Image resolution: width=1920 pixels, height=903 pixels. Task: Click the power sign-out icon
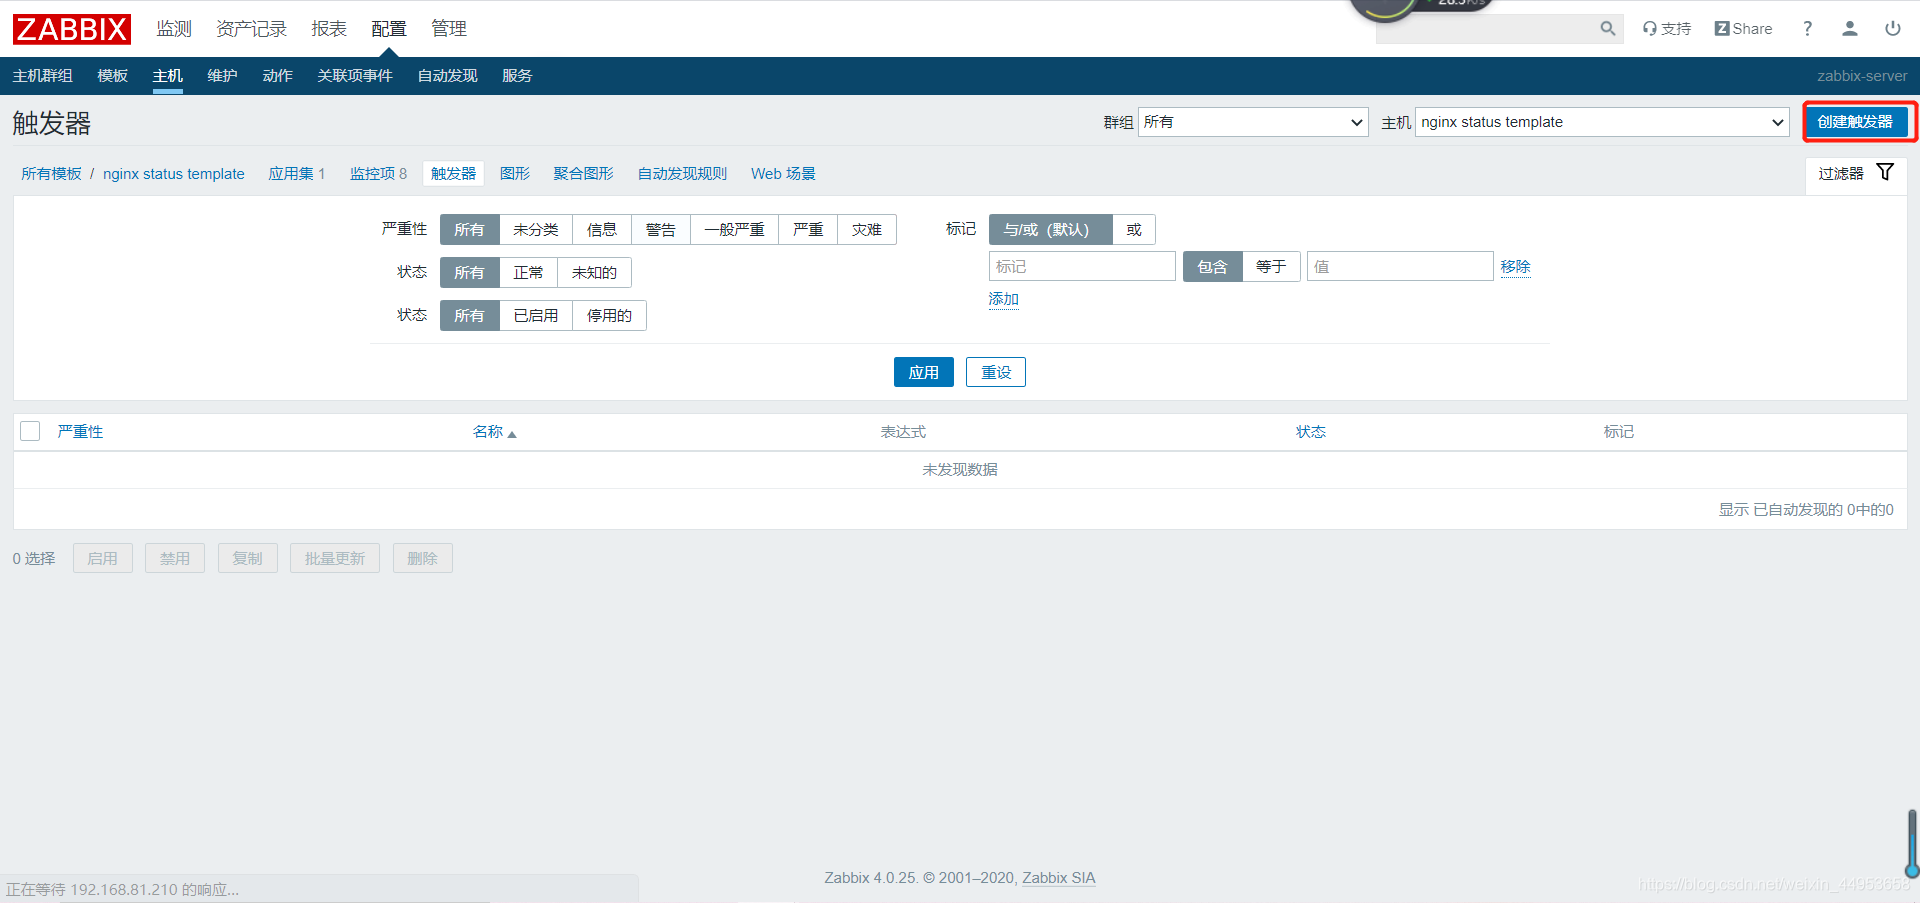tap(1893, 29)
